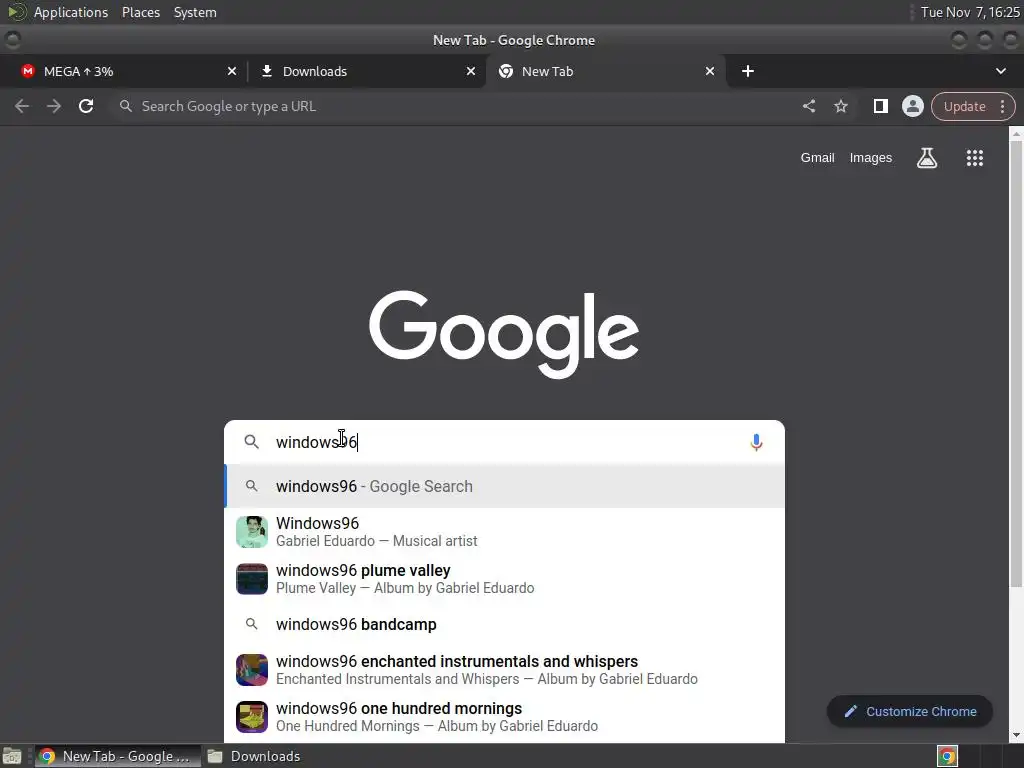Select the 'windows96 bandcamp' suggestion

(x=504, y=624)
